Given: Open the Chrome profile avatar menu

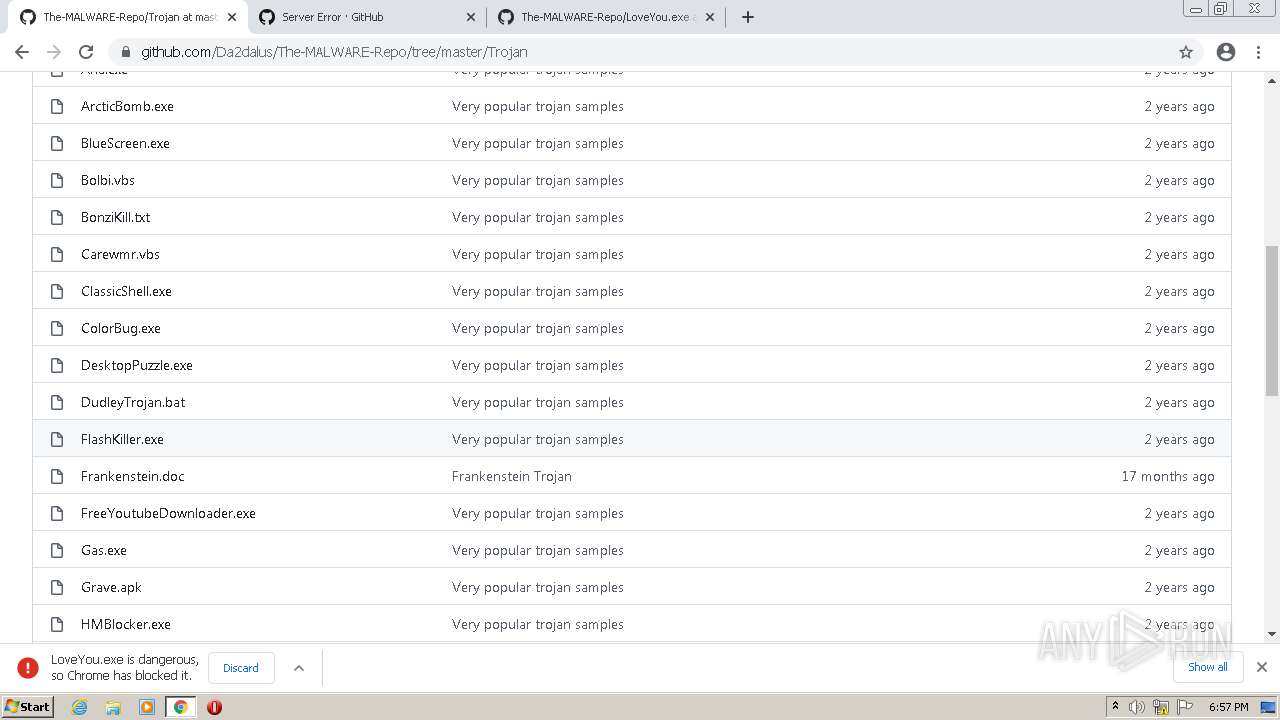Looking at the screenshot, I should [x=1226, y=52].
